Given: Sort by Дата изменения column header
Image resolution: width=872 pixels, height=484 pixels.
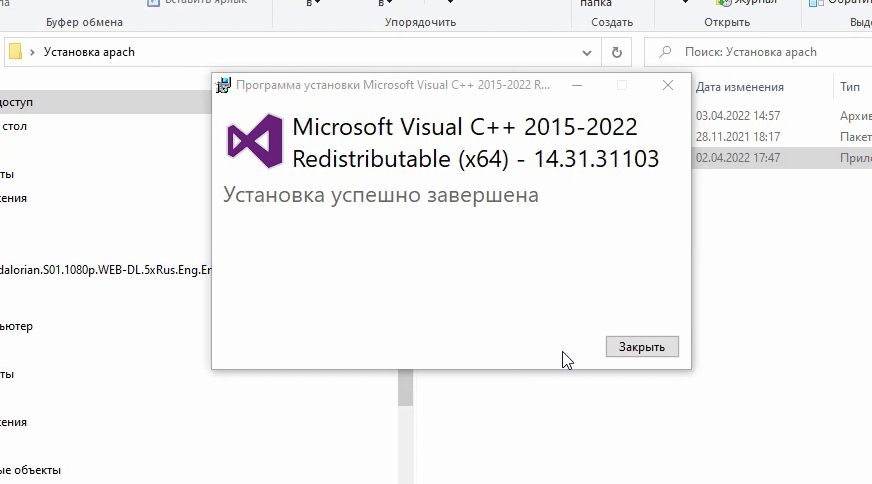Looking at the screenshot, I should [x=740, y=87].
